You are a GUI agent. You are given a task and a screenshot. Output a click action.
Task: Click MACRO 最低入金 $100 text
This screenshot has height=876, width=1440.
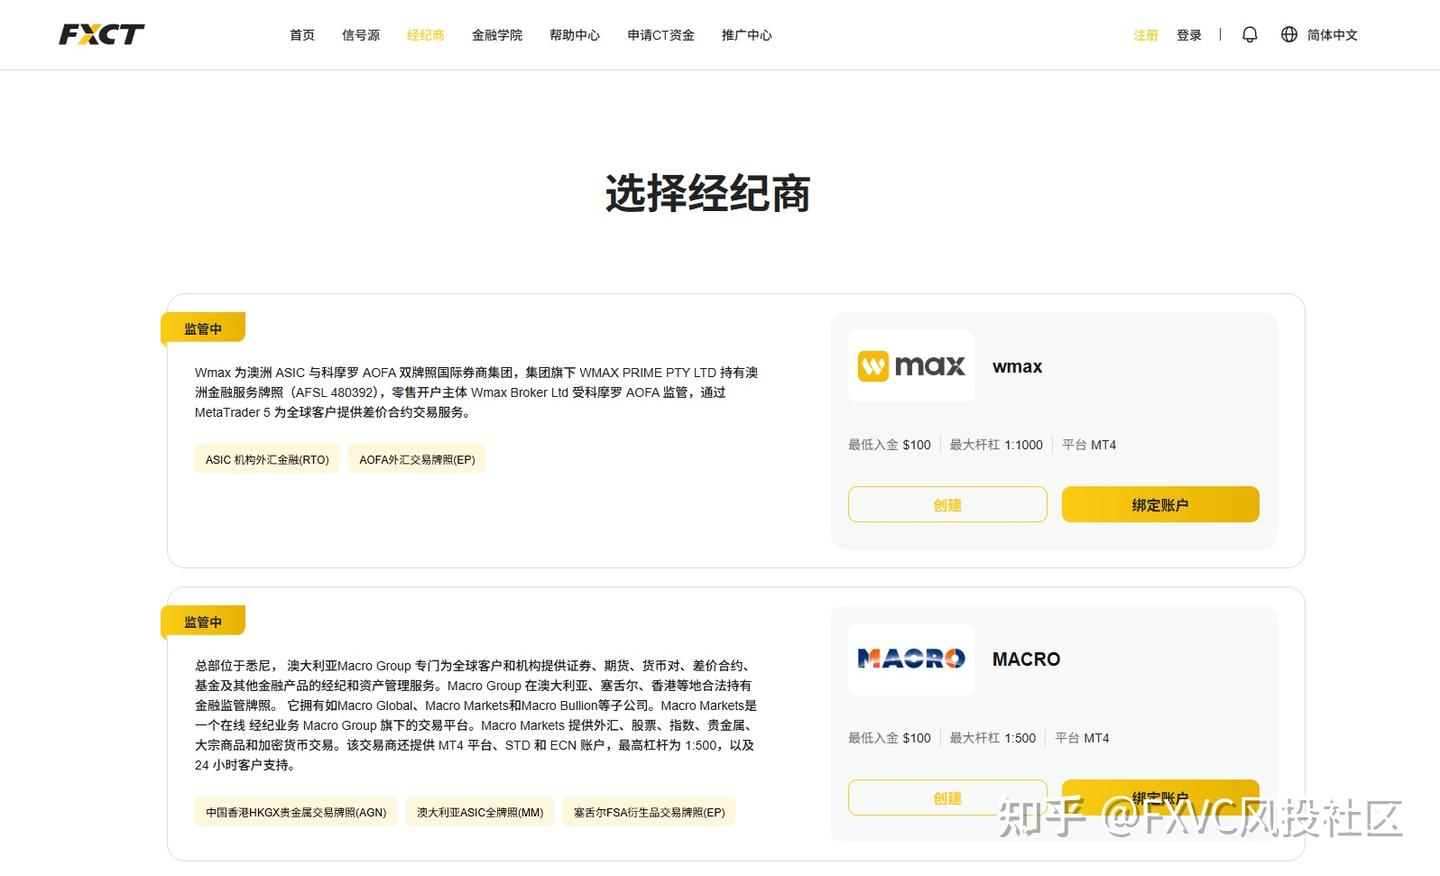(x=889, y=738)
